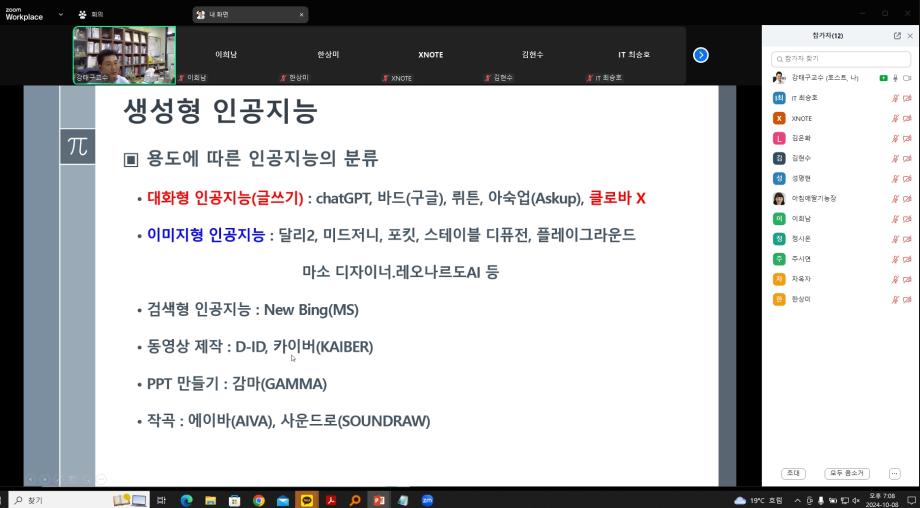Click slide text 대화형 인공지능(글쓰기)
Viewport: 920px width, 508px height.
[225, 198]
